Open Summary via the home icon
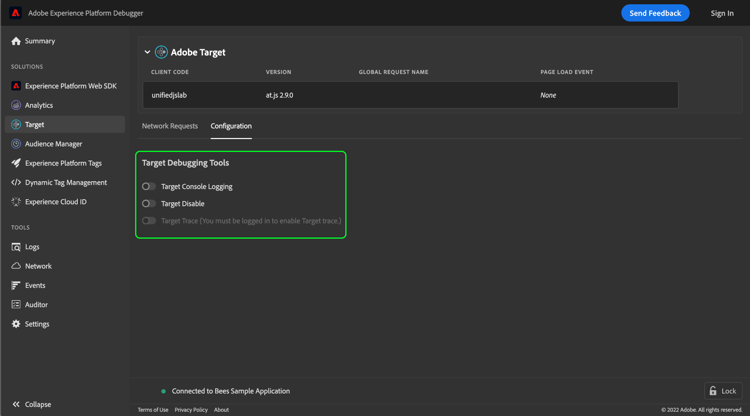 point(16,41)
